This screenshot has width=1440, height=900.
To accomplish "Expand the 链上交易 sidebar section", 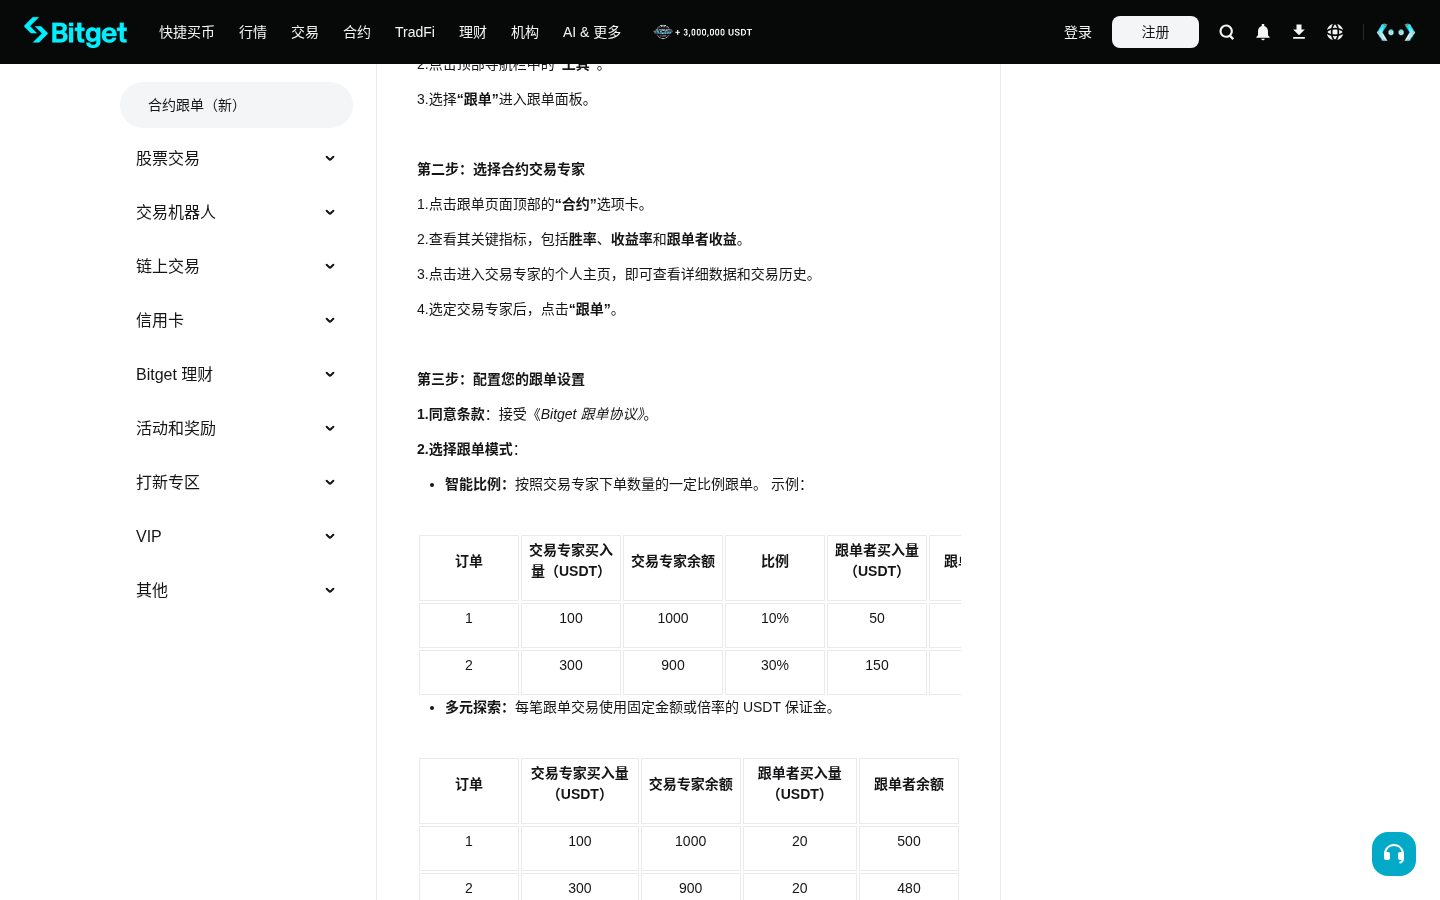I will (236, 266).
